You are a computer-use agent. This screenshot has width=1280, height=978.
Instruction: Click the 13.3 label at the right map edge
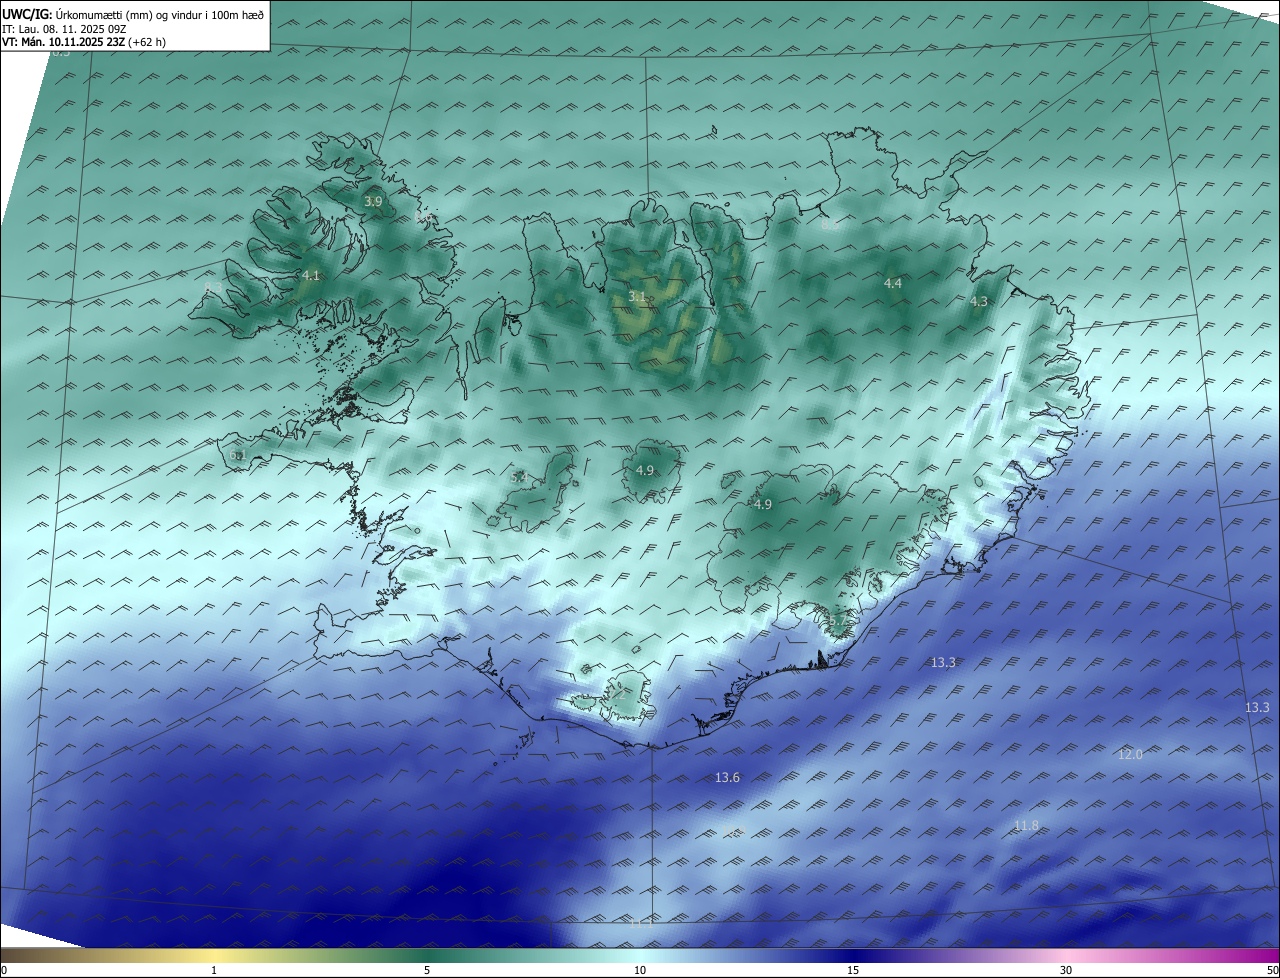click(1257, 707)
